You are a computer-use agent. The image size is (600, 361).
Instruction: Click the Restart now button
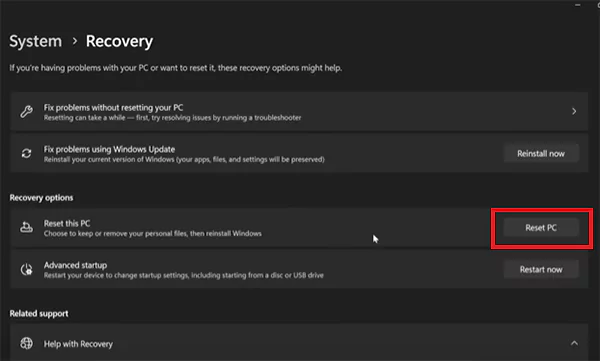[541, 270]
